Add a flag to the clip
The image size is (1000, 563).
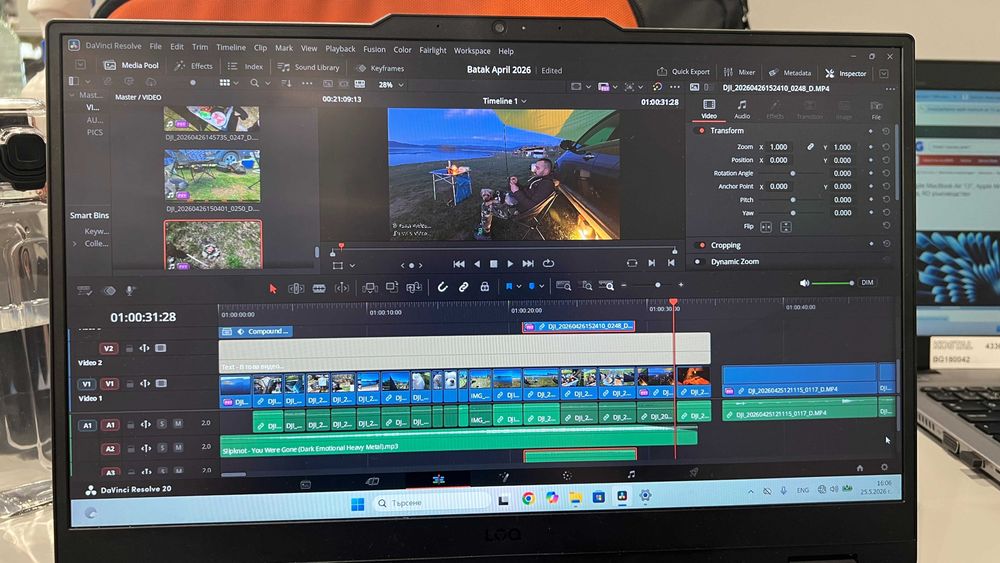click(509, 286)
